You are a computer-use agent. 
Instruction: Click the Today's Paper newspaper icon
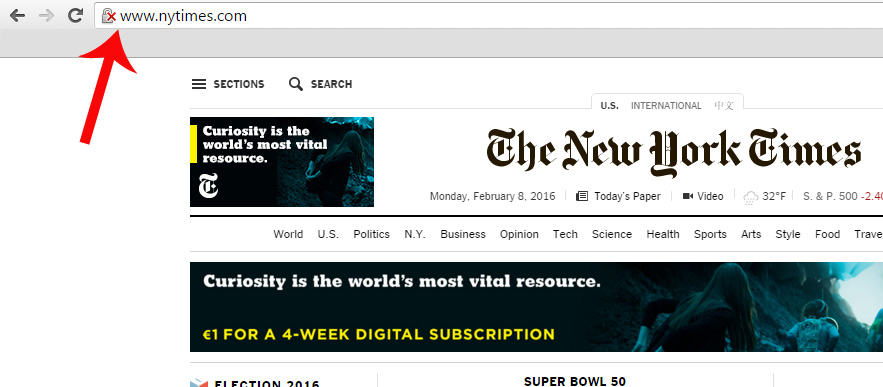tap(582, 197)
